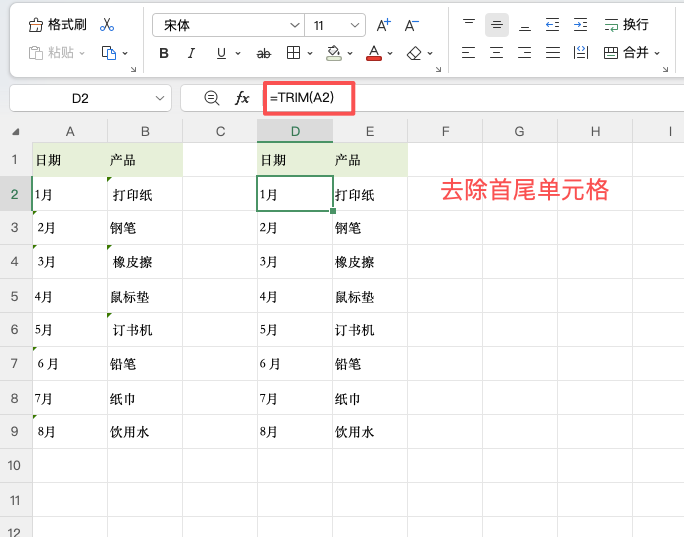This screenshot has width=684, height=537.
Task: Click the Increase indent icon
Action: click(581, 25)
